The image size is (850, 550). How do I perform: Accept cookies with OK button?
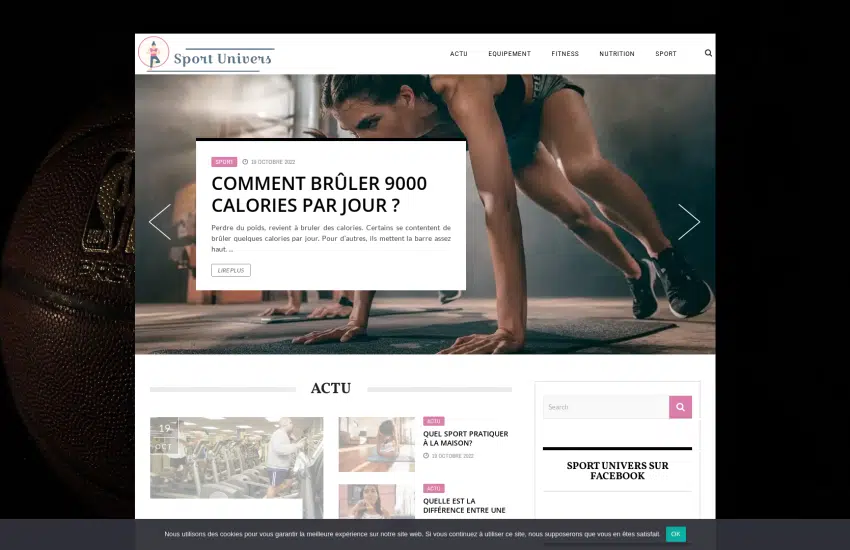click(676, 534)
